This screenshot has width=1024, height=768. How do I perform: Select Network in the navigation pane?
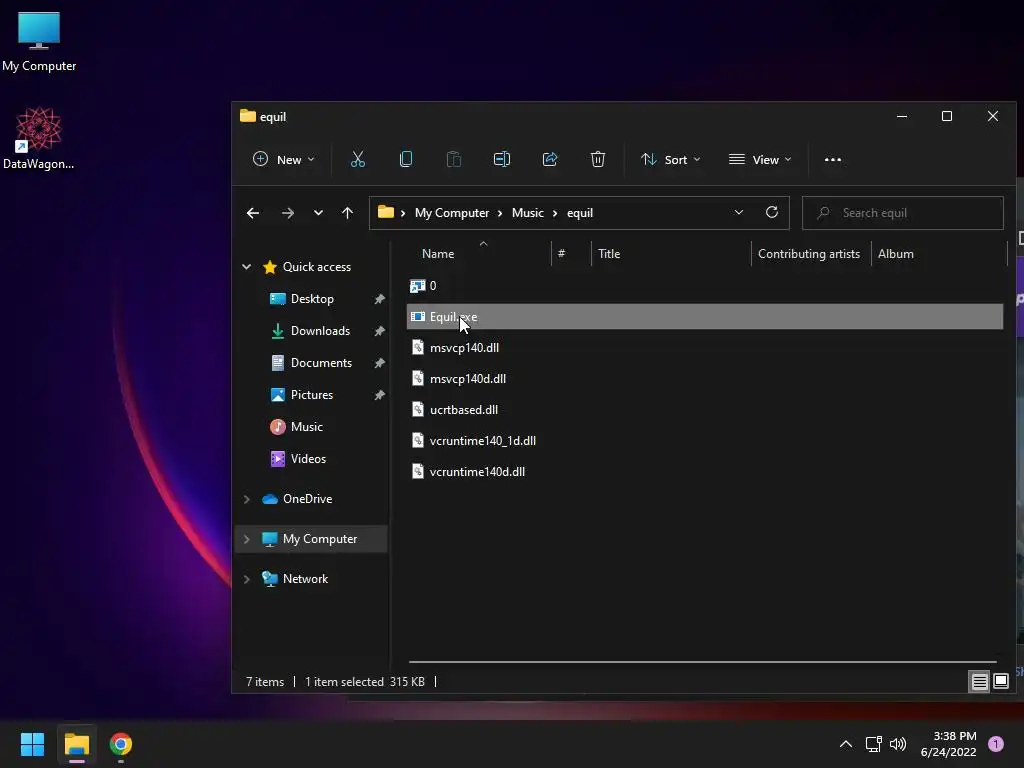click(x=305, y=579)
